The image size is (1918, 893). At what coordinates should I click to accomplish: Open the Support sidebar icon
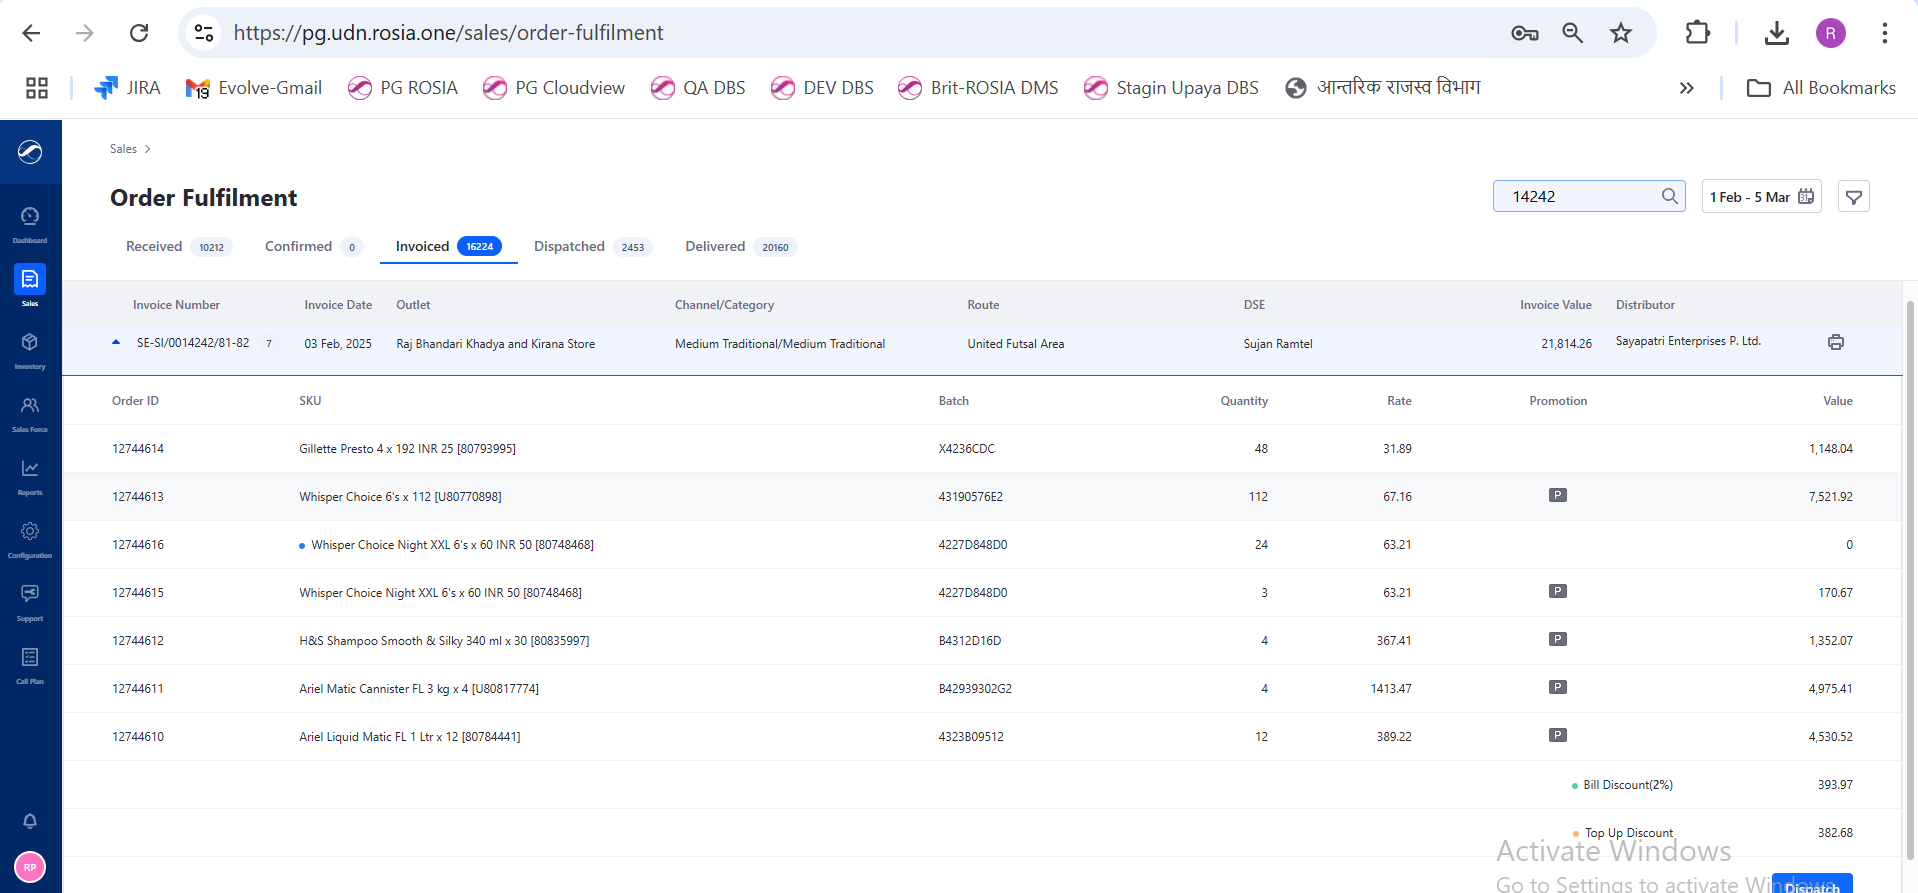30,601
